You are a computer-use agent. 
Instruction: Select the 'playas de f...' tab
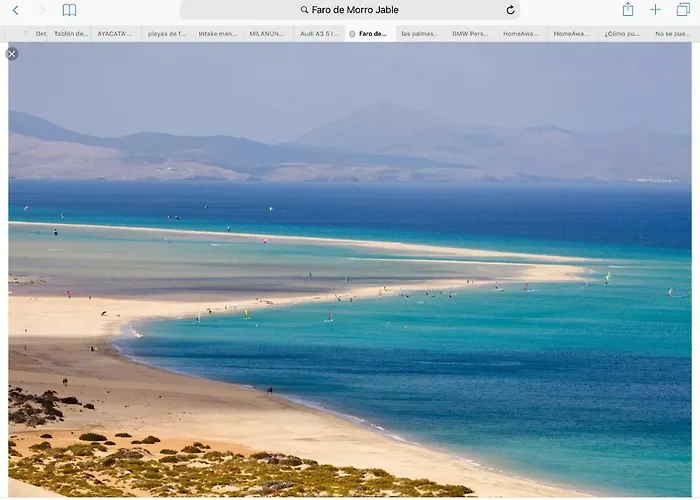[x=167, y=33]
